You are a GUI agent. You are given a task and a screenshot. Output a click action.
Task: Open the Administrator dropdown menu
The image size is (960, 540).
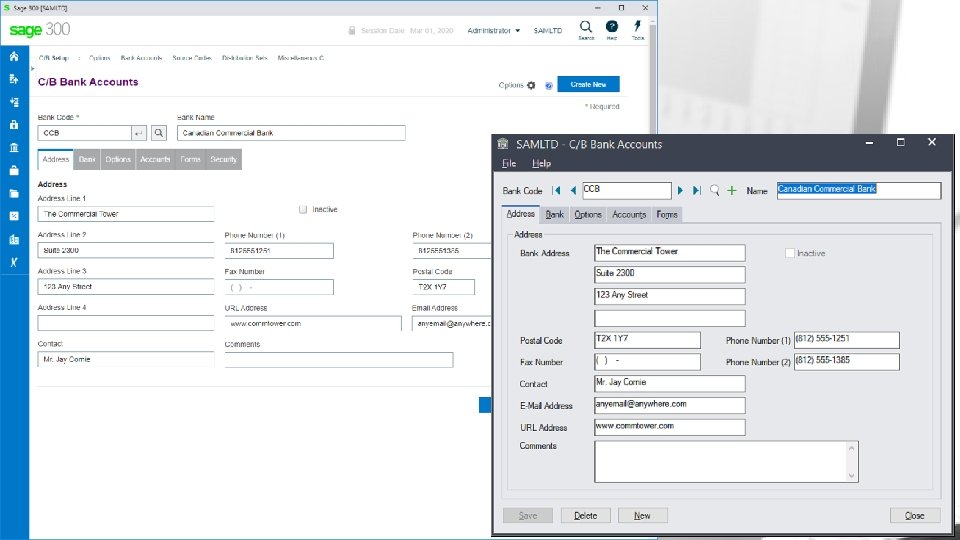point(493,31)
